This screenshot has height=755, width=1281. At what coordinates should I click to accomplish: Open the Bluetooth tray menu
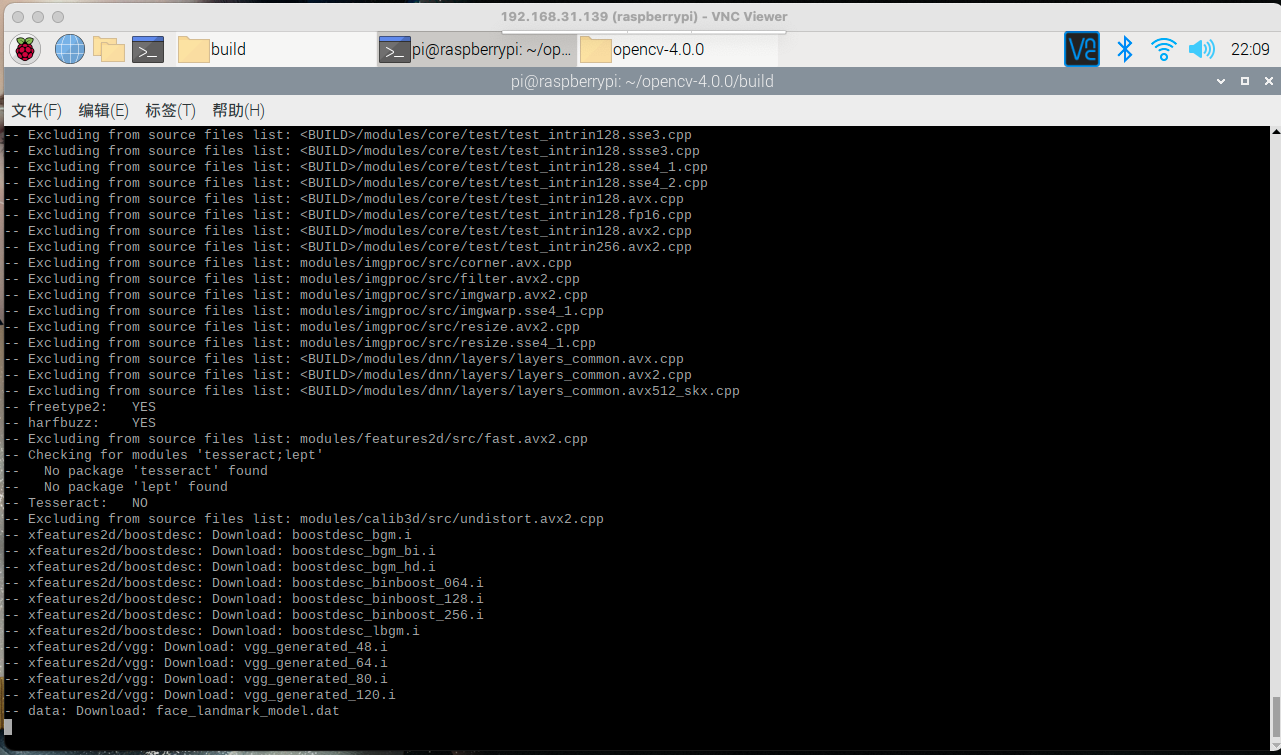[x=1124, y=49]
